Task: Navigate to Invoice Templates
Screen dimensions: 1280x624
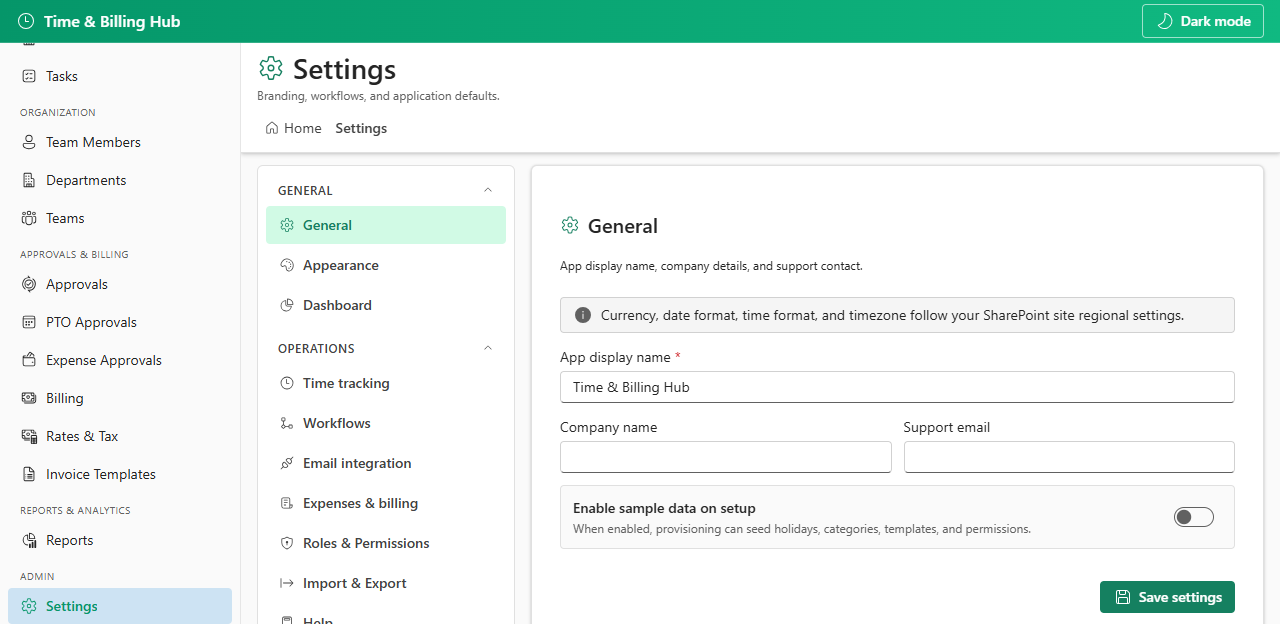Action: coord(120,474)
